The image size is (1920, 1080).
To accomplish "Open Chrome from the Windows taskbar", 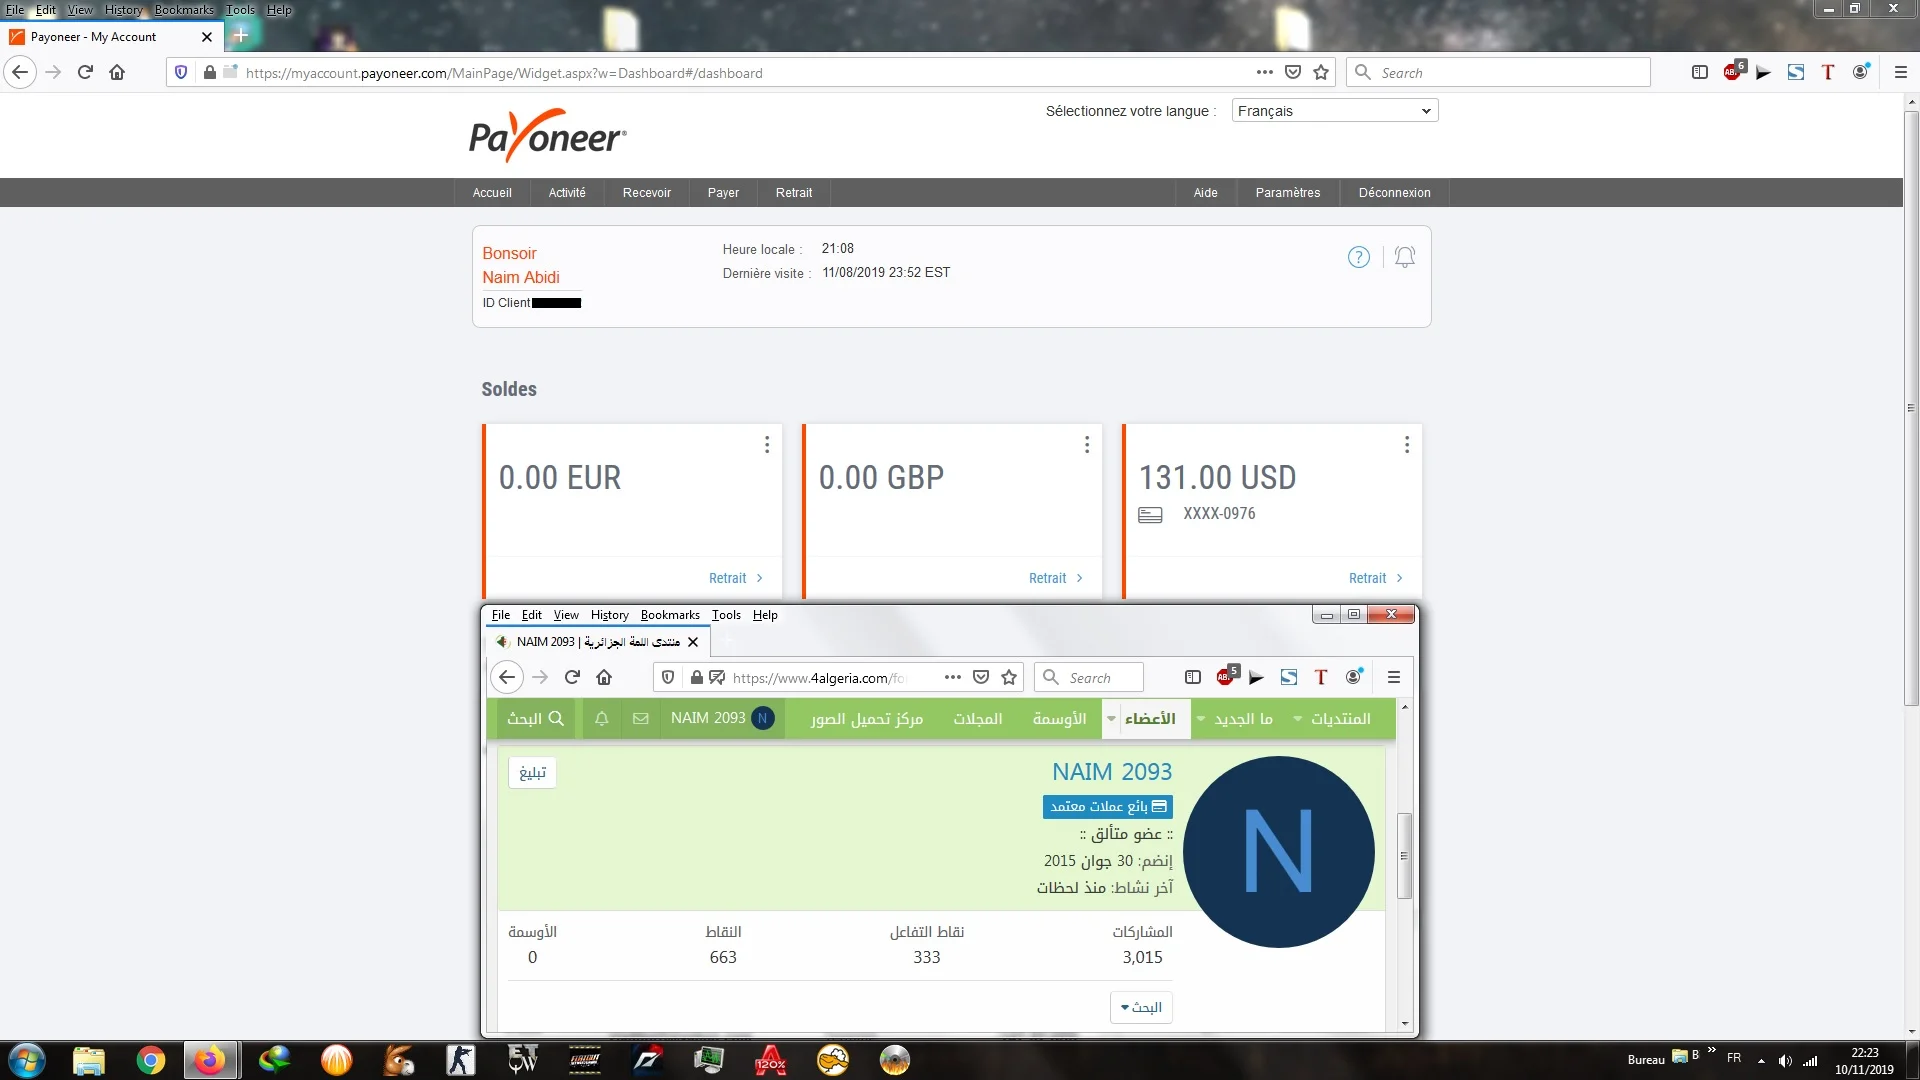I will click(x=151, y=1060).
